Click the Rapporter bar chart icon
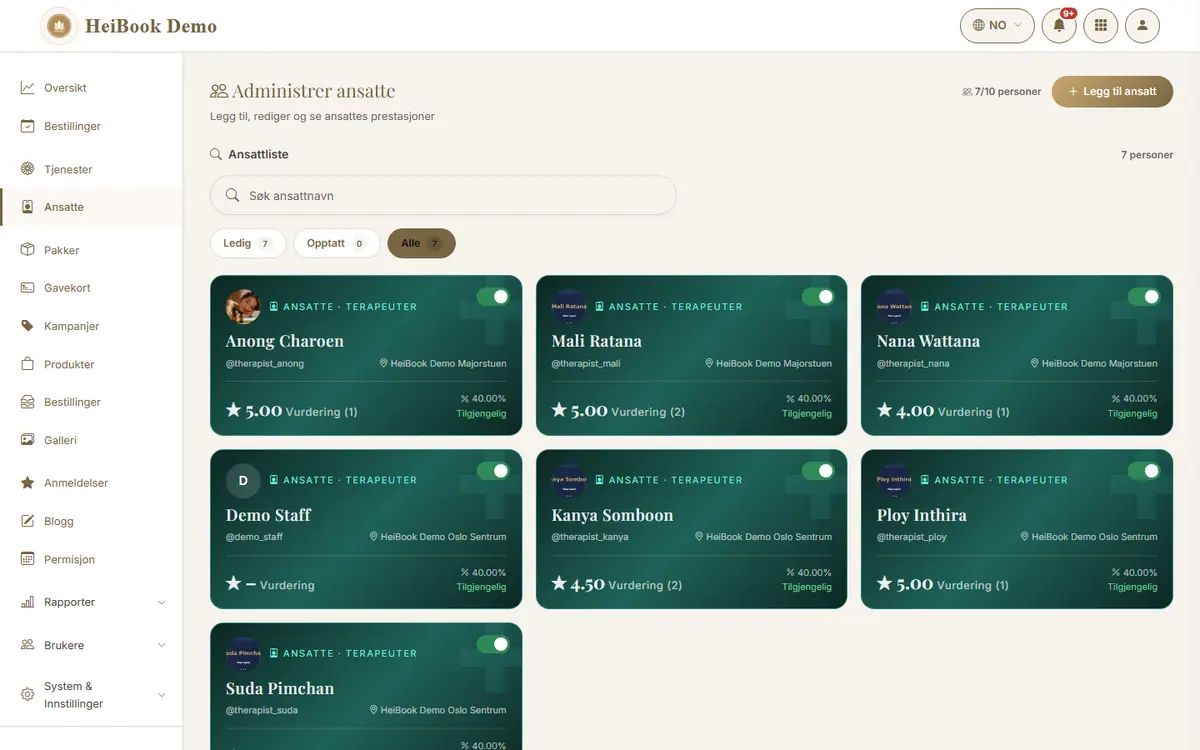The height and width of the screenshot is (750, 1200). (x=27, y=602)
